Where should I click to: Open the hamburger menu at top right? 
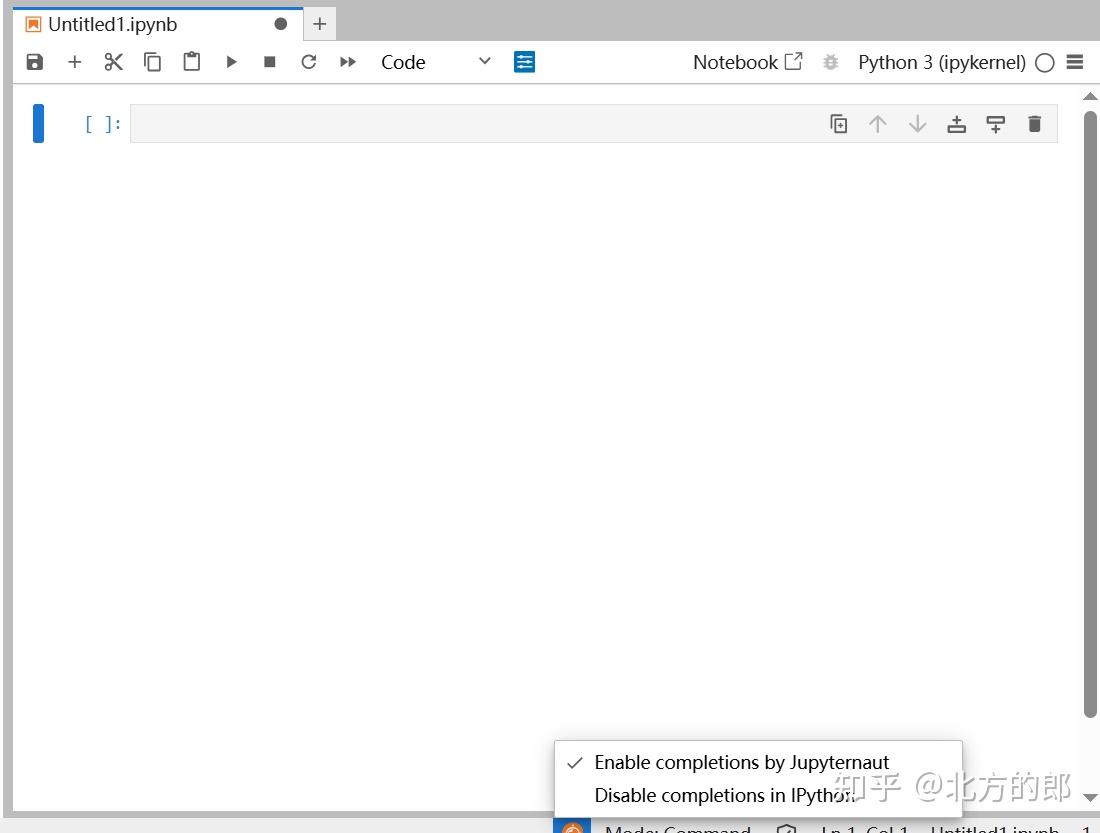1075,62
